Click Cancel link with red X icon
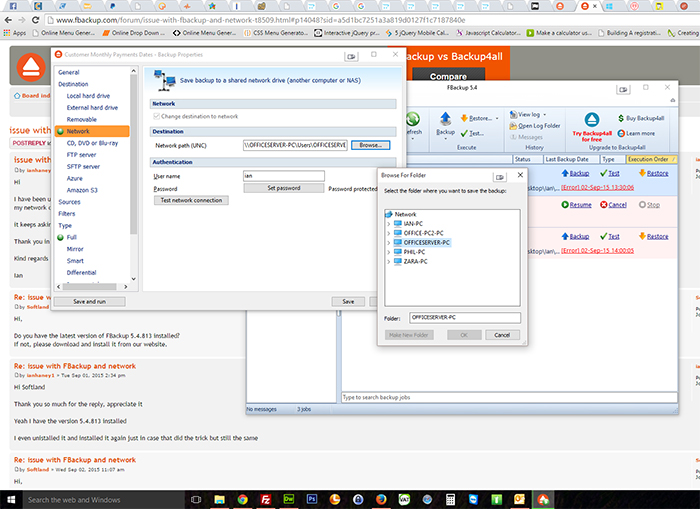This screenshot has width=700, height=509. click(613, 205)
